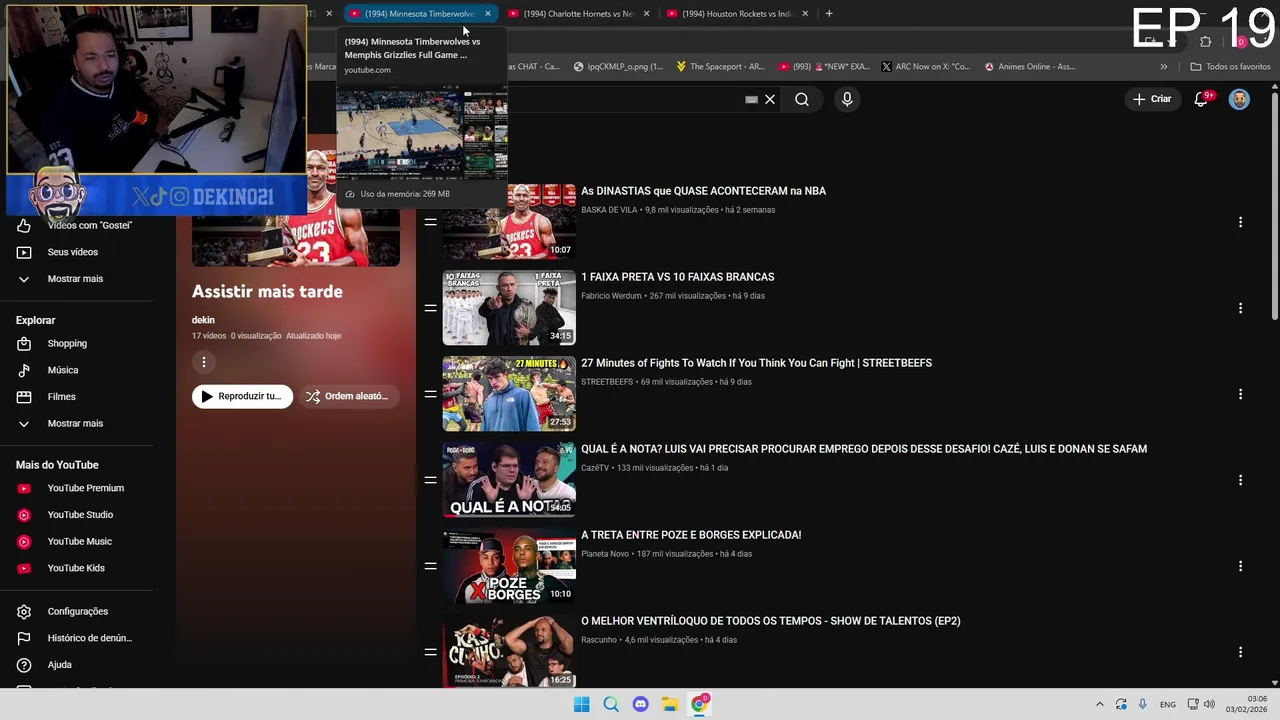Open The Spaceport bookmark
1280x720 pixels.
tap(720, 67)
